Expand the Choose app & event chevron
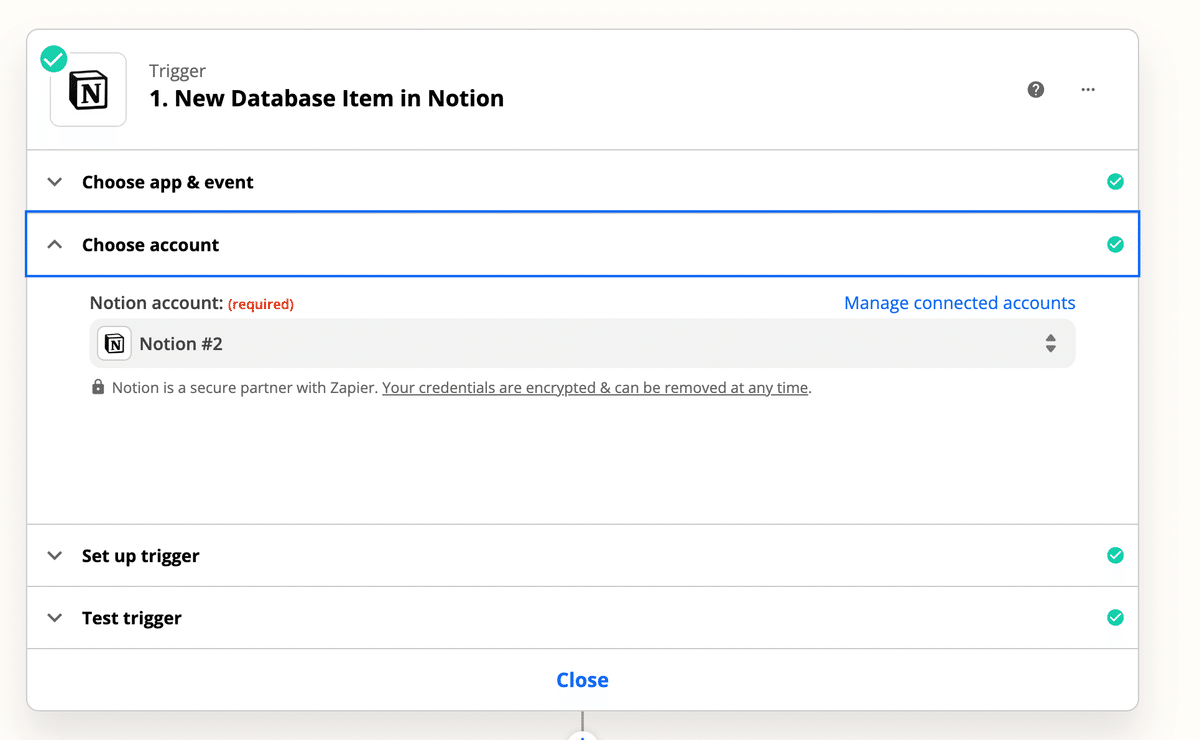 [55, 182]
